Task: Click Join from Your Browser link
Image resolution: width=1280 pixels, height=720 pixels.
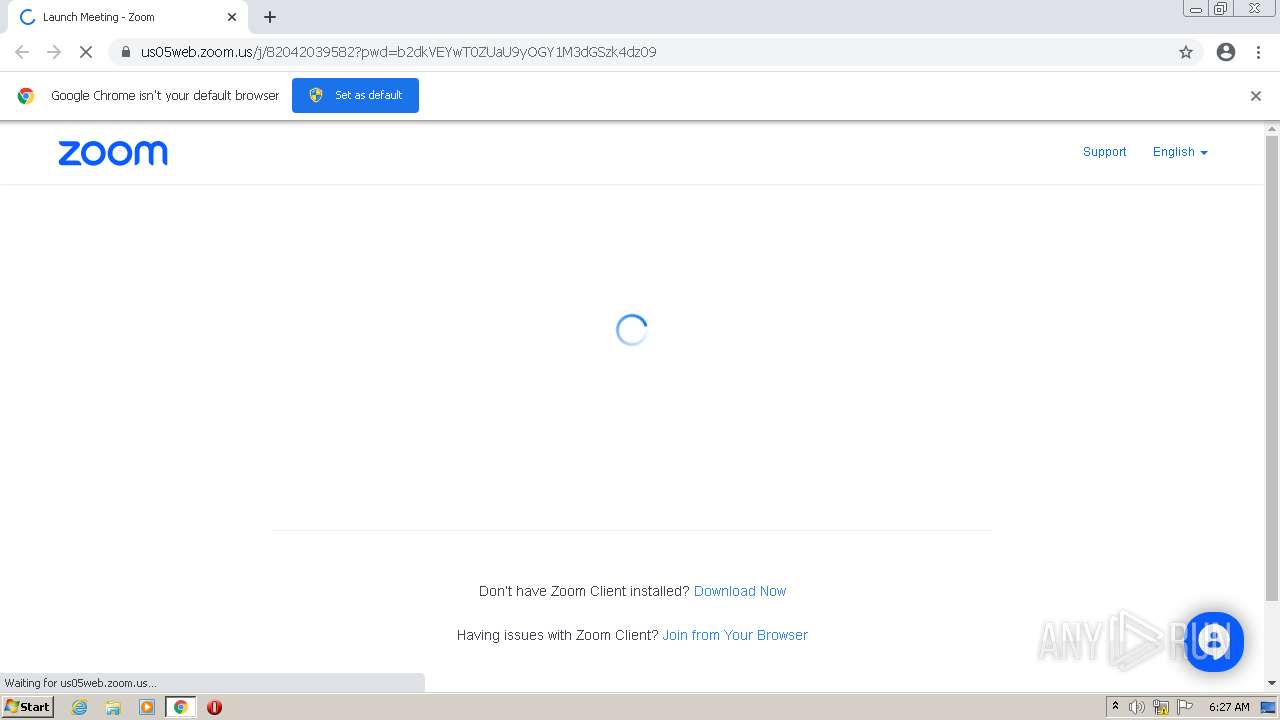Action: pyautogui.click(x=735, y=635)
